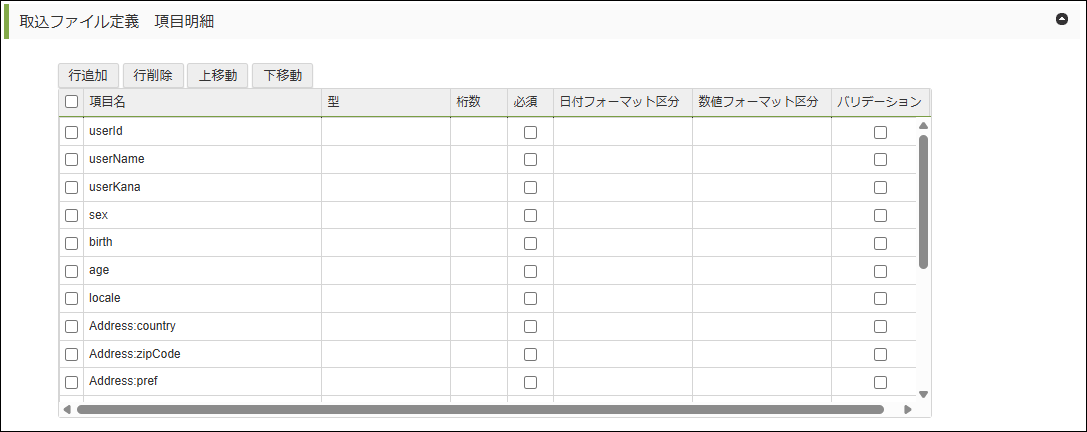
Task: Toggle the select-all header checkbox
Action: [x=71, y=101]
